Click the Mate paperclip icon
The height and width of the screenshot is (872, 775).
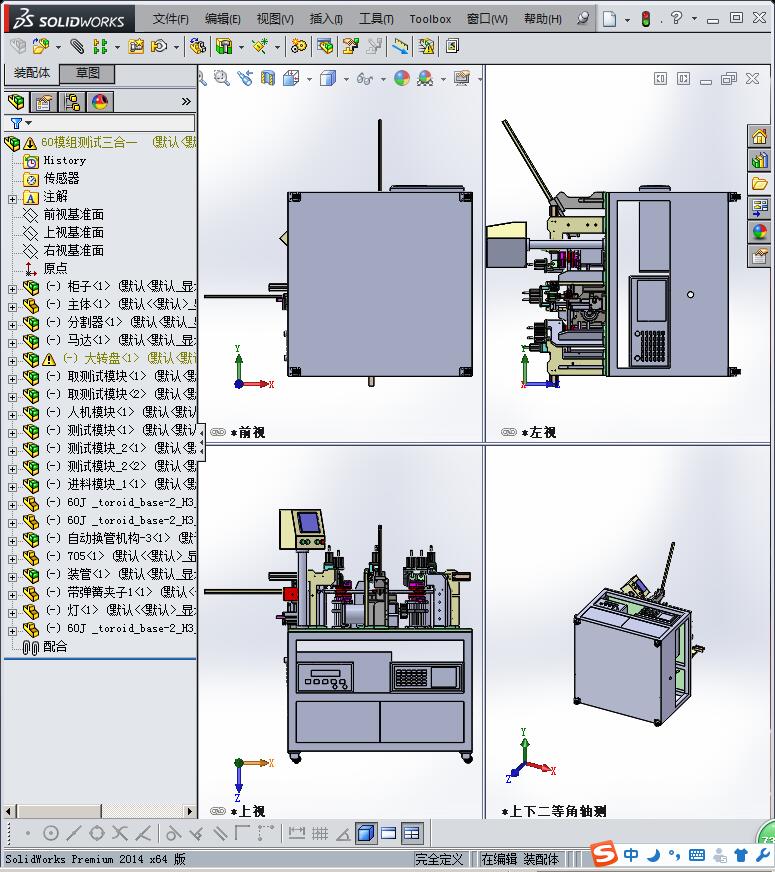pos(77,46)
